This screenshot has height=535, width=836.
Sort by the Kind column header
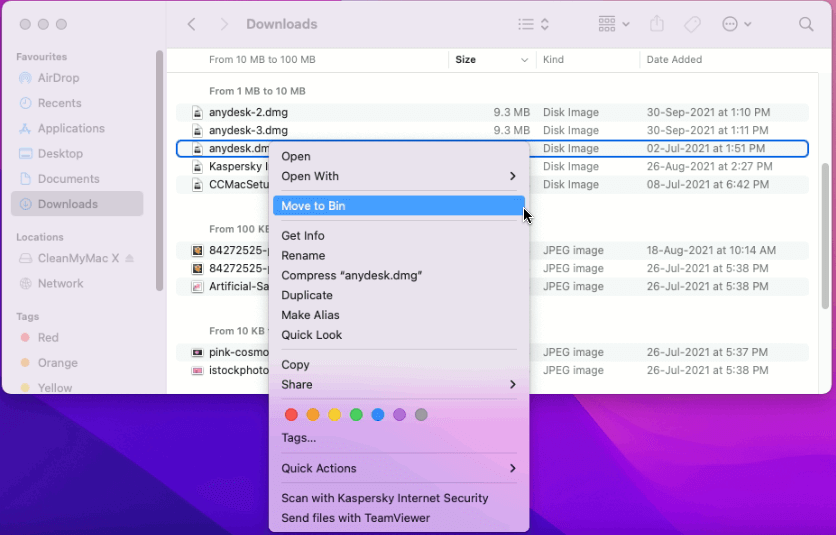pos(588,60)
